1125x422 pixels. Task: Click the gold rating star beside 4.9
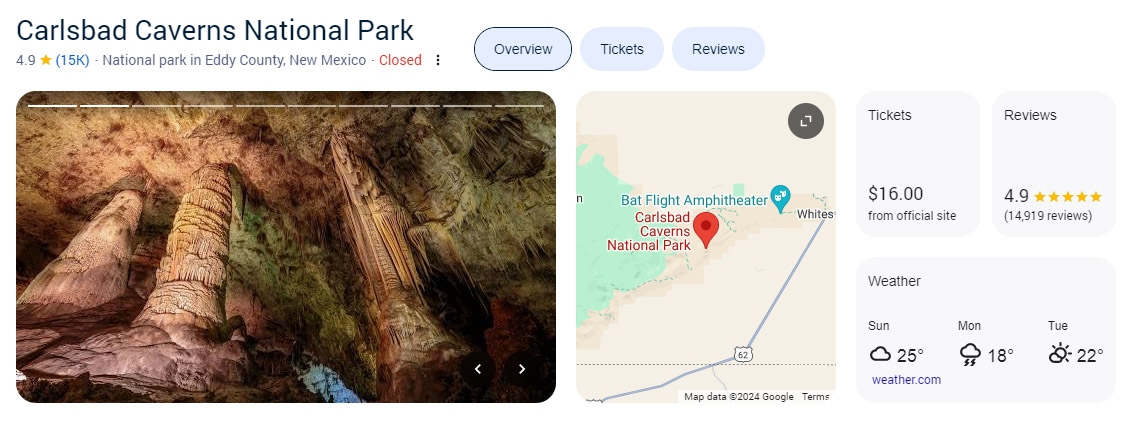click(x=46, y=60)
